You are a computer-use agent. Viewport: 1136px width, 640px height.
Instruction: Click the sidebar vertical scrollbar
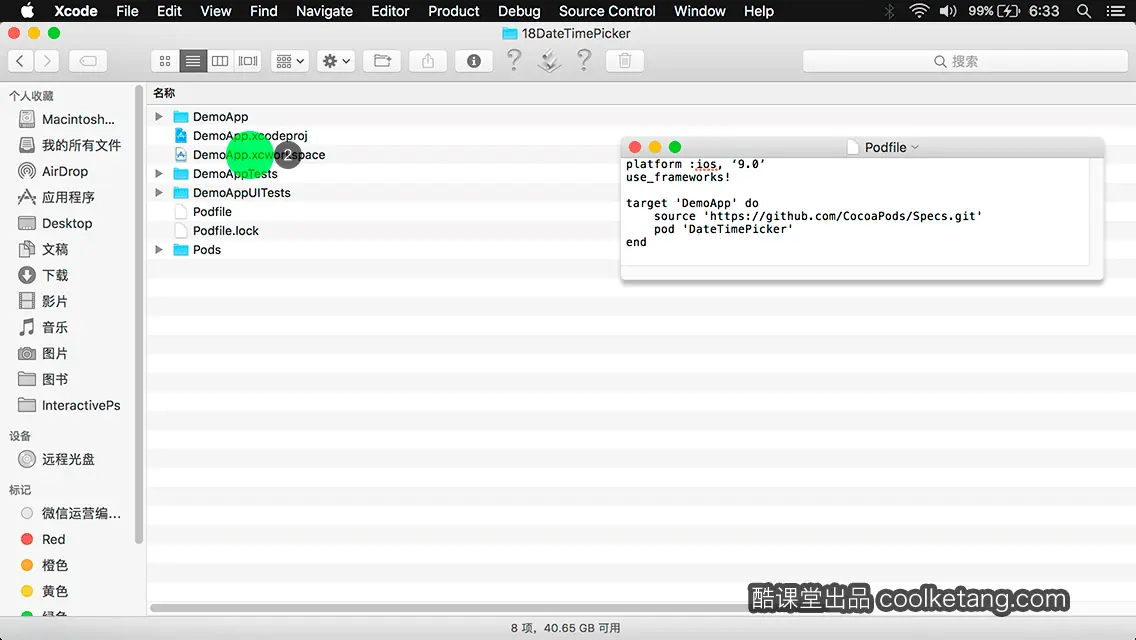[139, 315]
